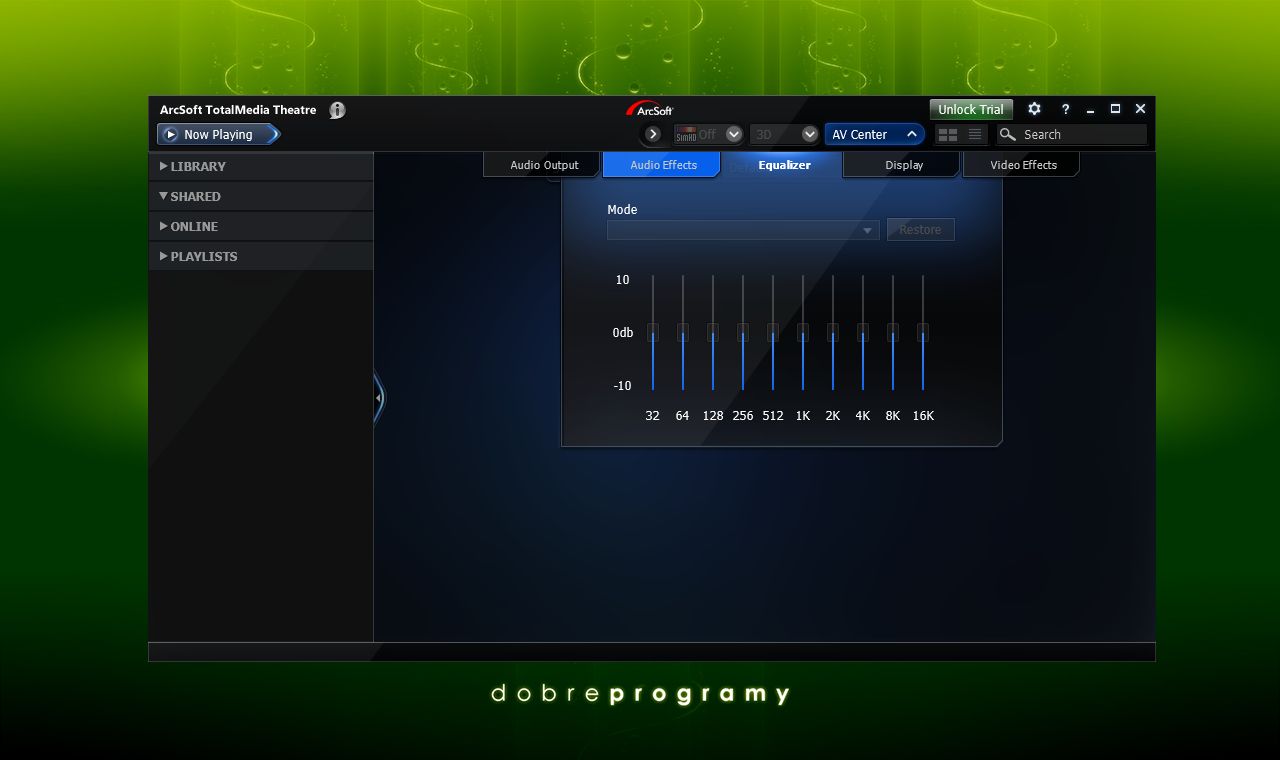Click the search magnifier icon
This screenshot has height=760, width=1280.
[1008, 134]
